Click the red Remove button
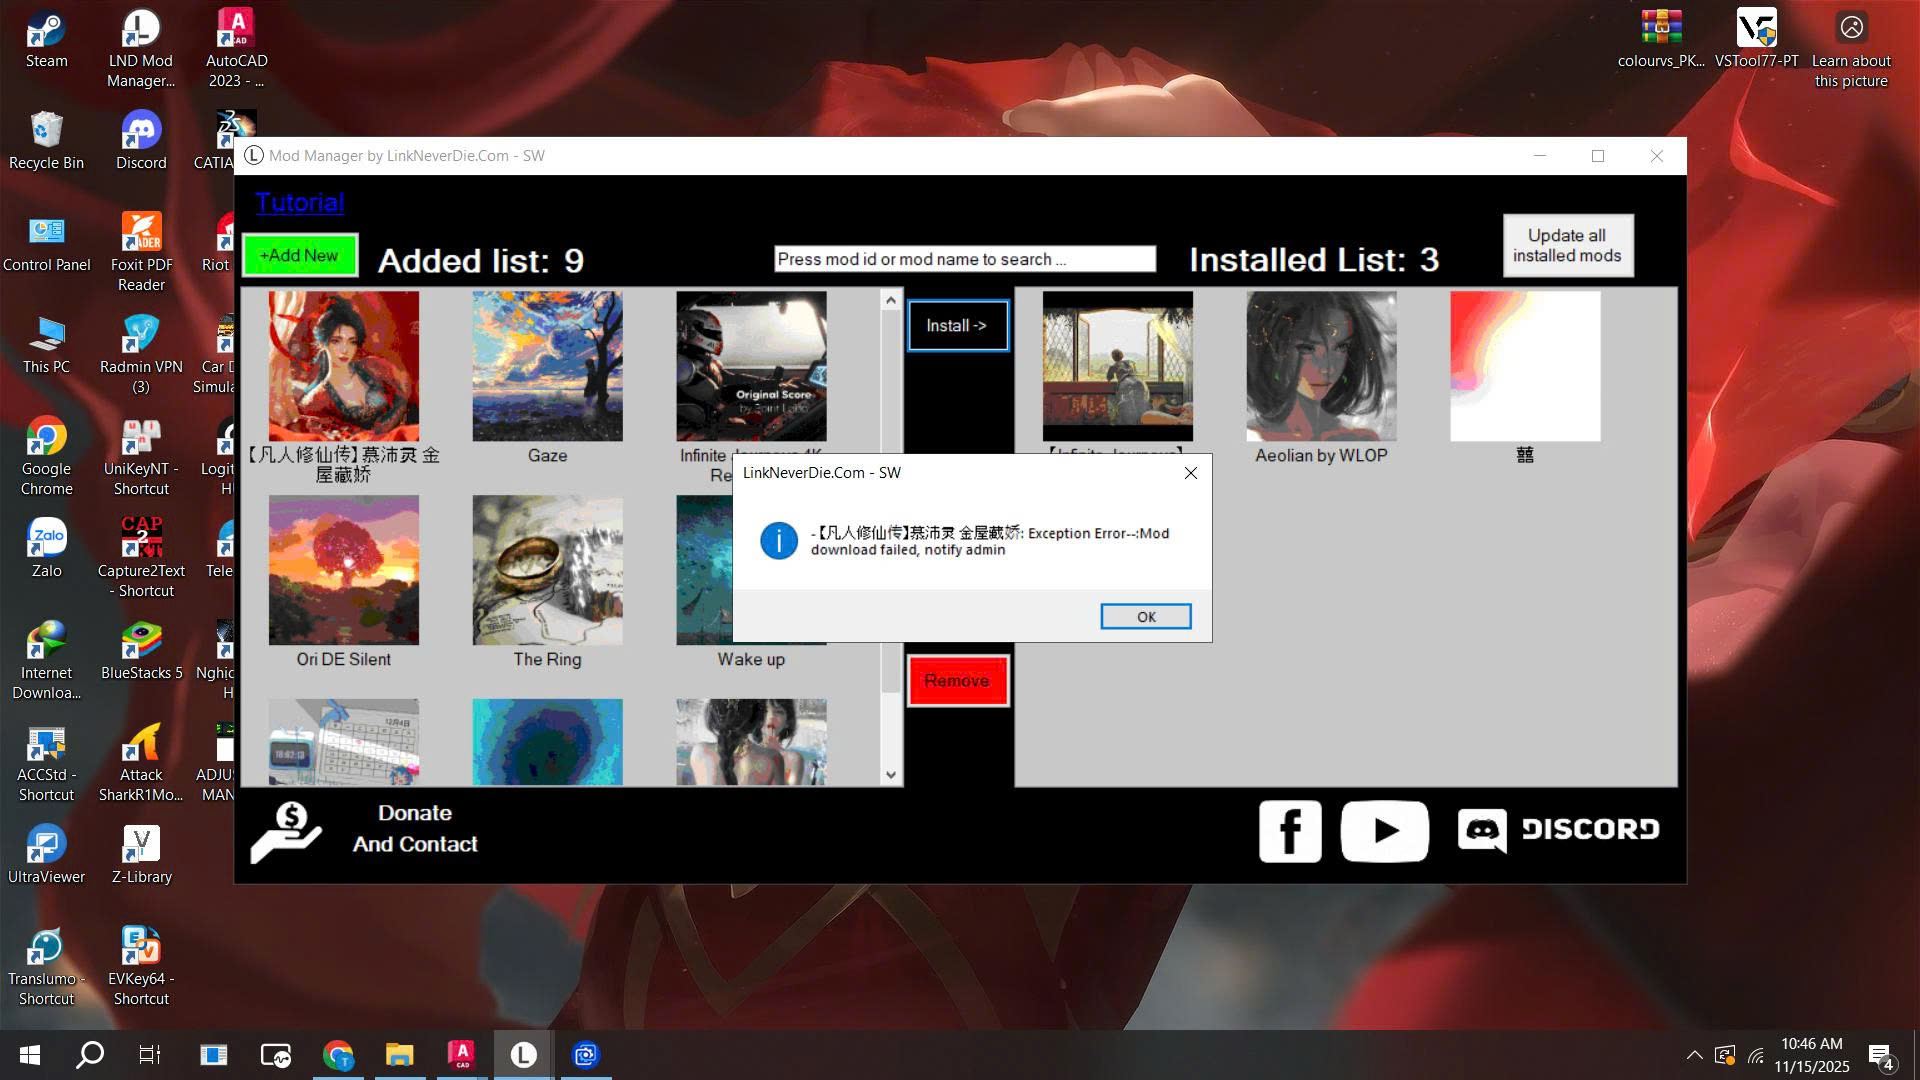This screenshot has width=1920, height=1080. coord(957,681)
